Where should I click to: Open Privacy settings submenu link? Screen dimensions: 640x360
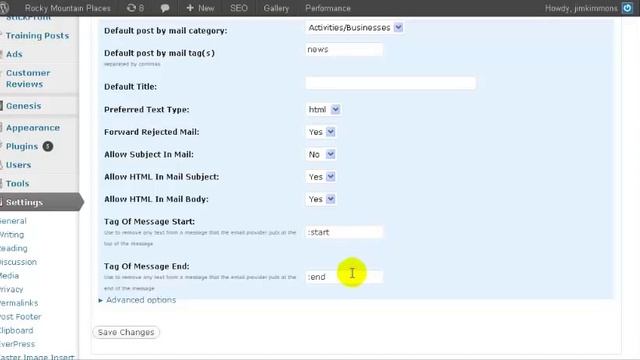[11, 289]
